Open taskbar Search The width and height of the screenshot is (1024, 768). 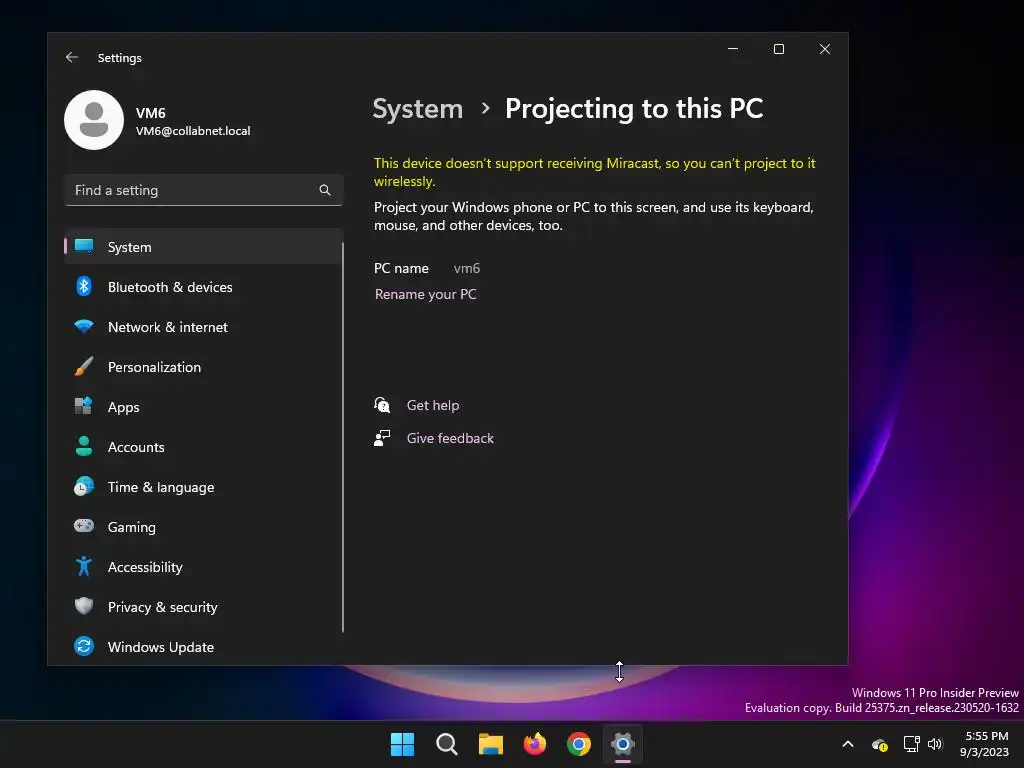[447, 744]
